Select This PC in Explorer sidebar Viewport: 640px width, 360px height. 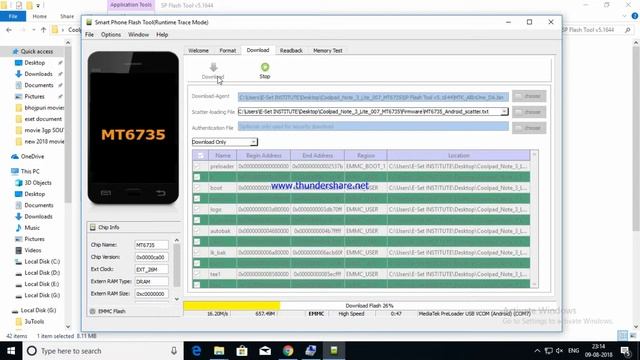coord(30,171)
